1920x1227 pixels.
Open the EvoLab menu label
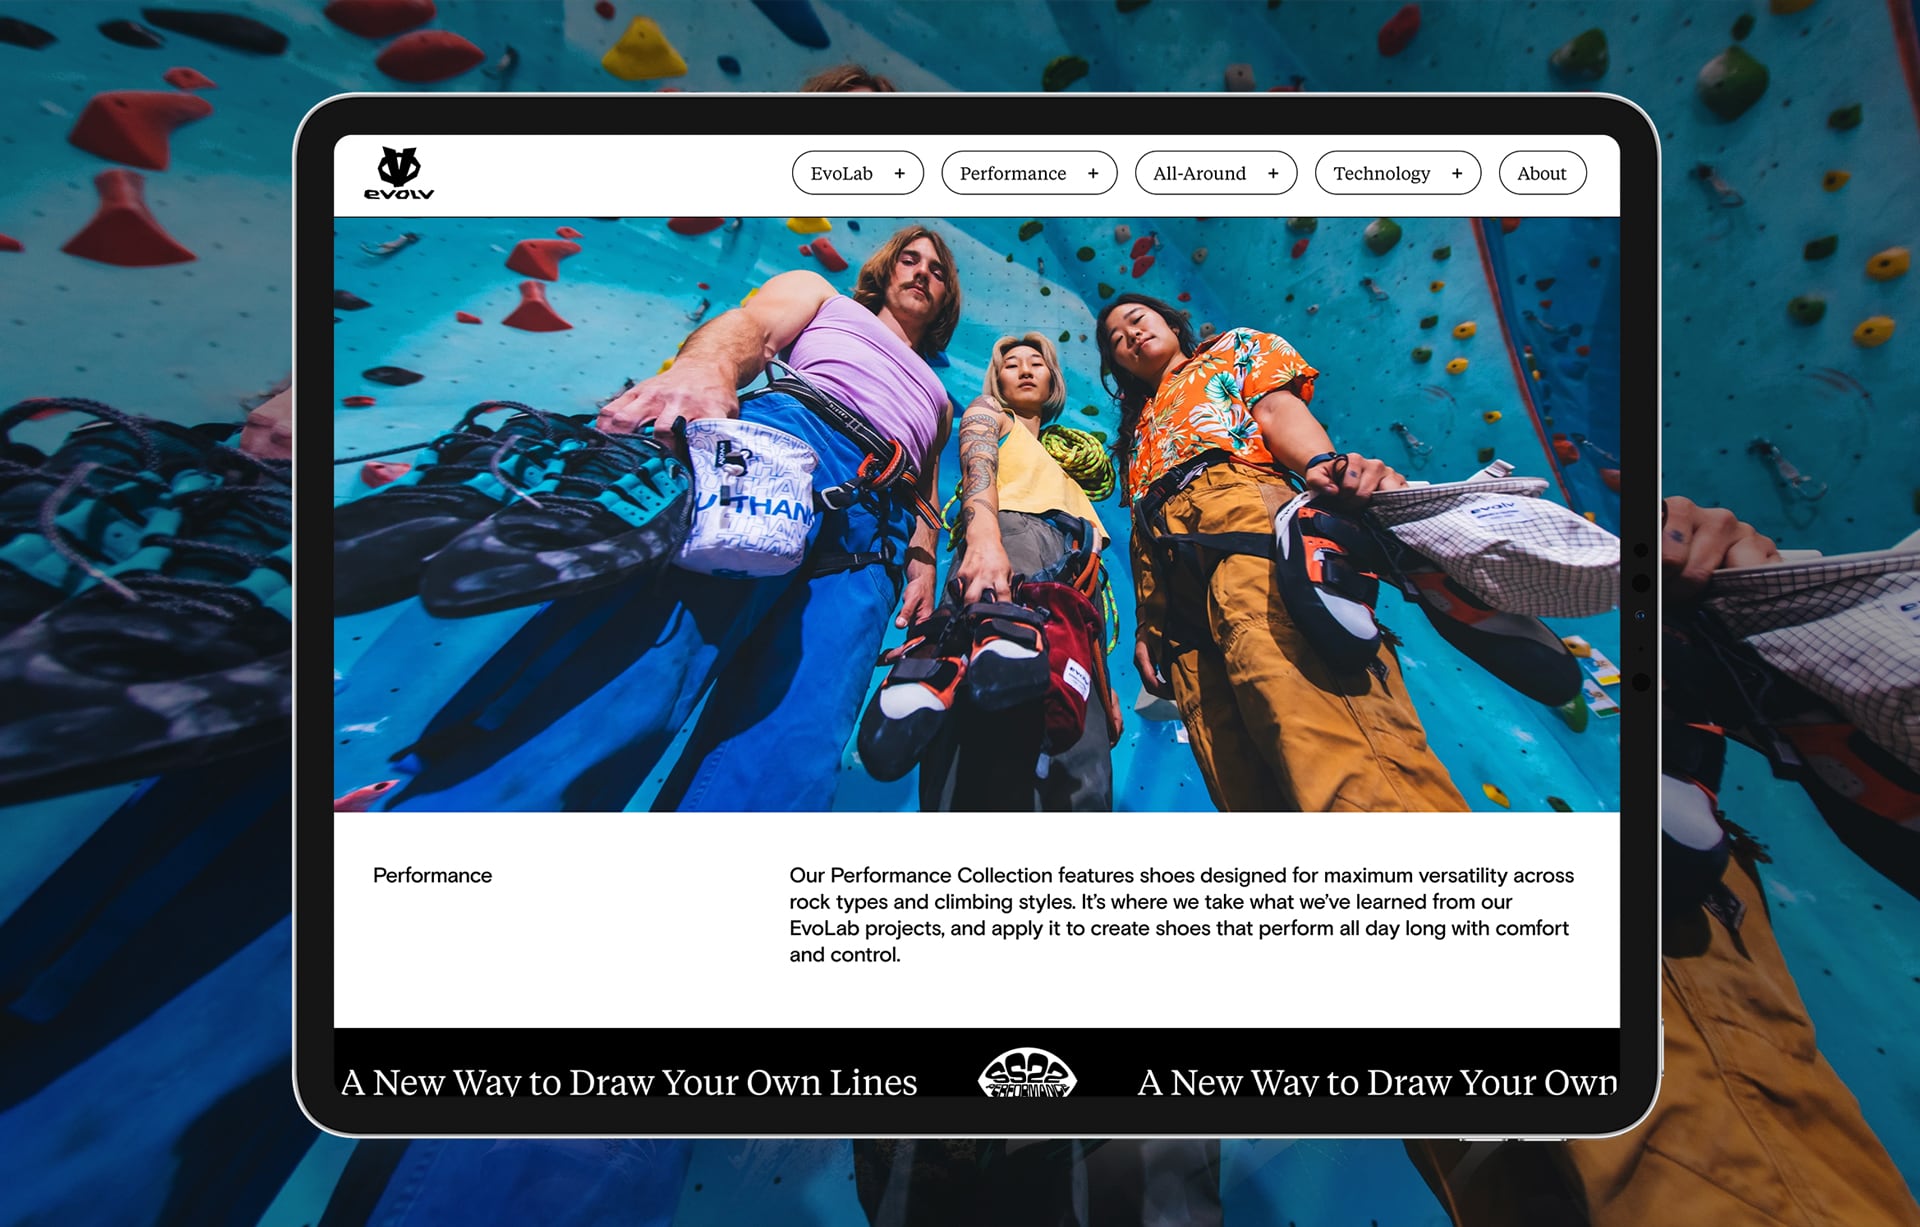pos(841,174)
